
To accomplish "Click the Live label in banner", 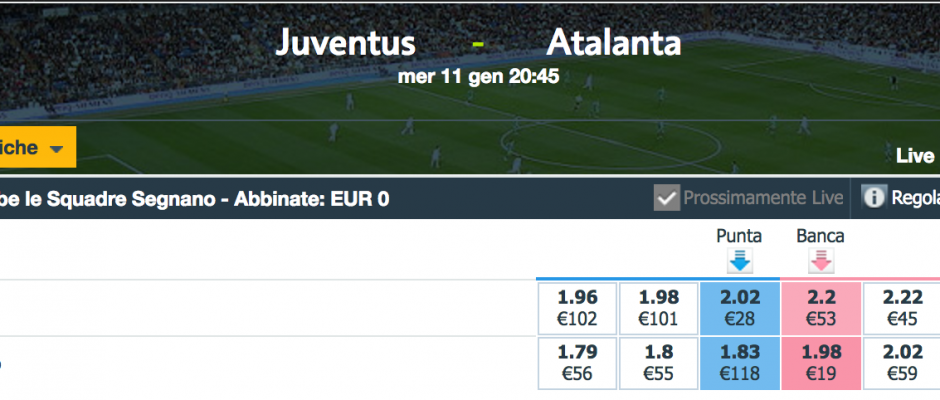I will point(915,157).
